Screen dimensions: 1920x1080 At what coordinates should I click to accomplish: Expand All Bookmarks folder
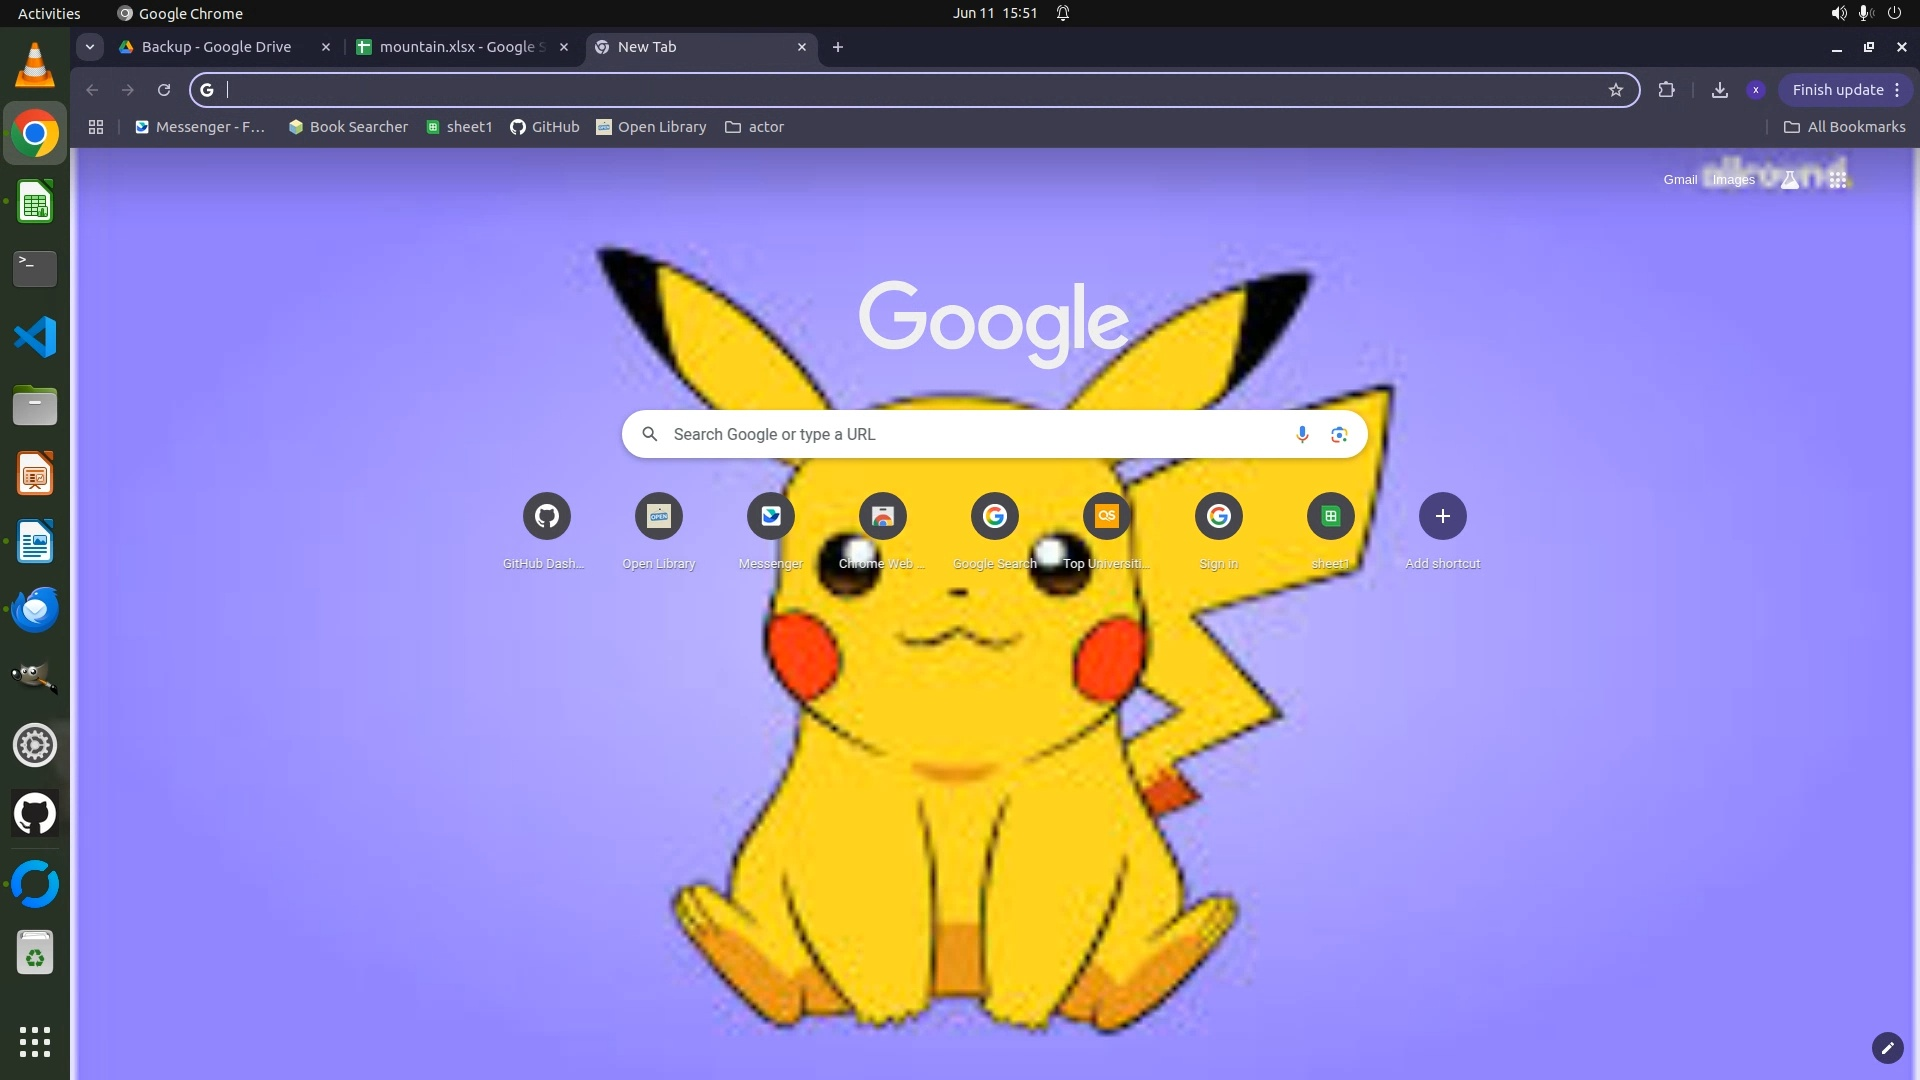(x=1845, y=127)
